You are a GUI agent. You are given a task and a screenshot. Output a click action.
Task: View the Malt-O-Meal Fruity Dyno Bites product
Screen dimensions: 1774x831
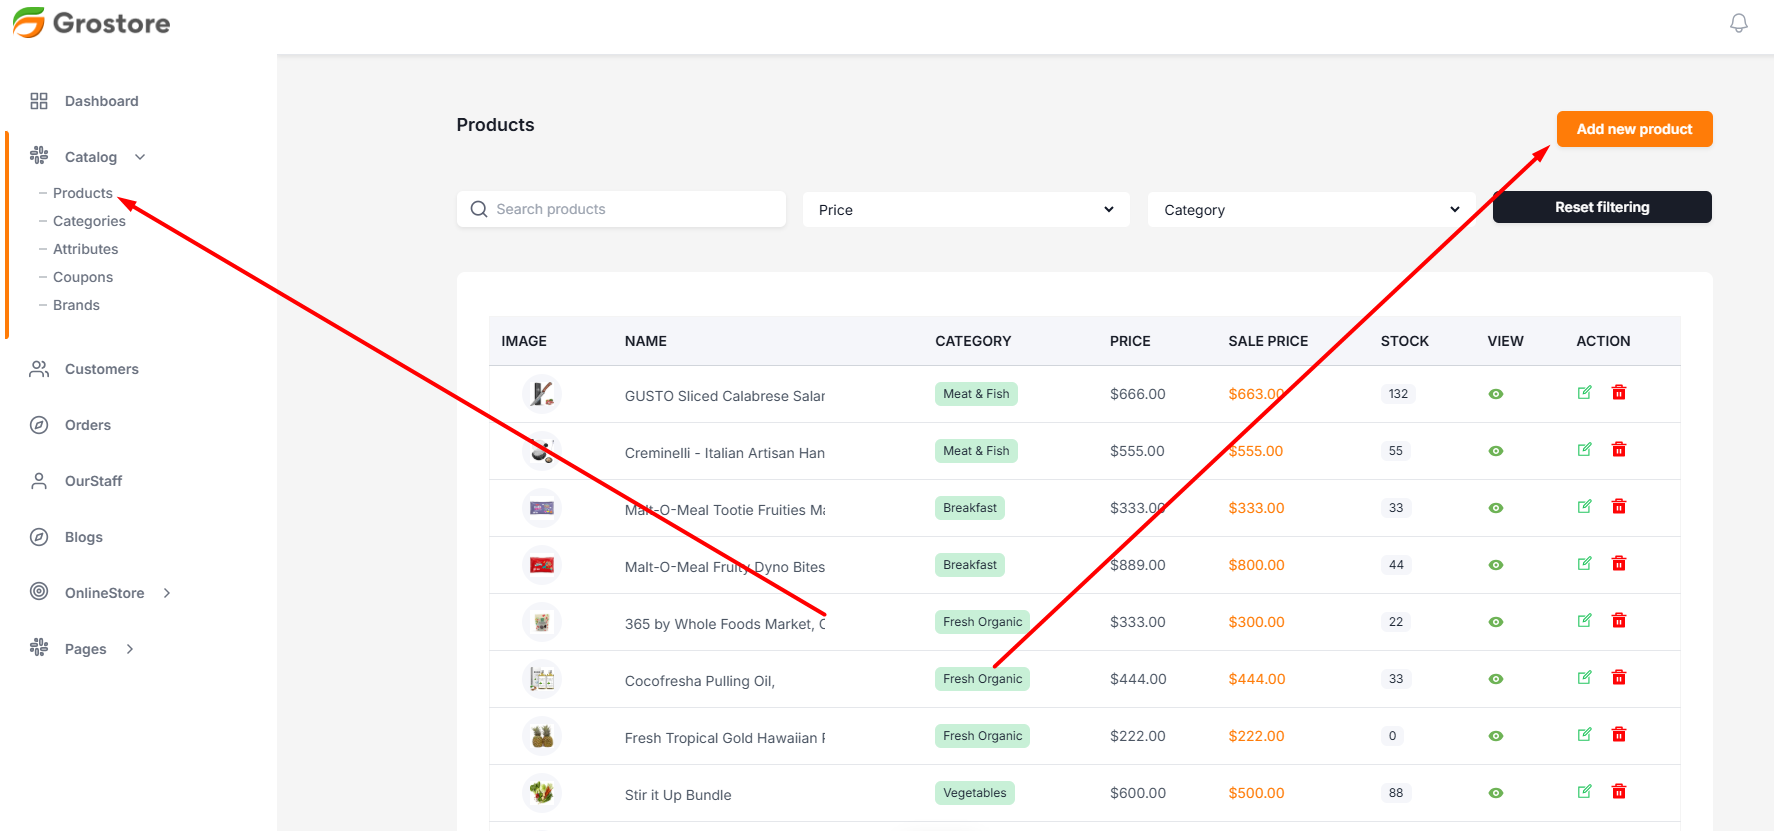point(1495,565)
